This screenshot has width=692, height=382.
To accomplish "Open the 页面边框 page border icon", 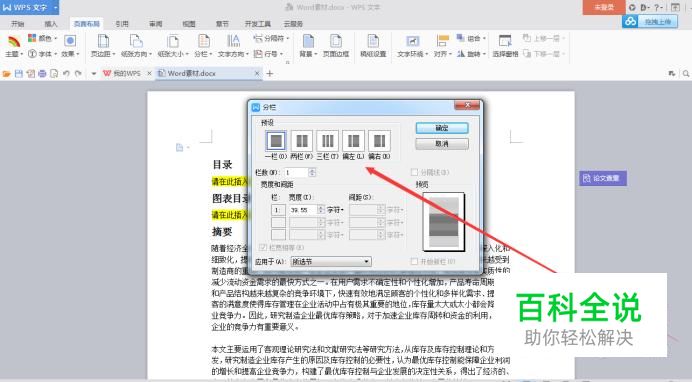I will click(x=336, y=41).
